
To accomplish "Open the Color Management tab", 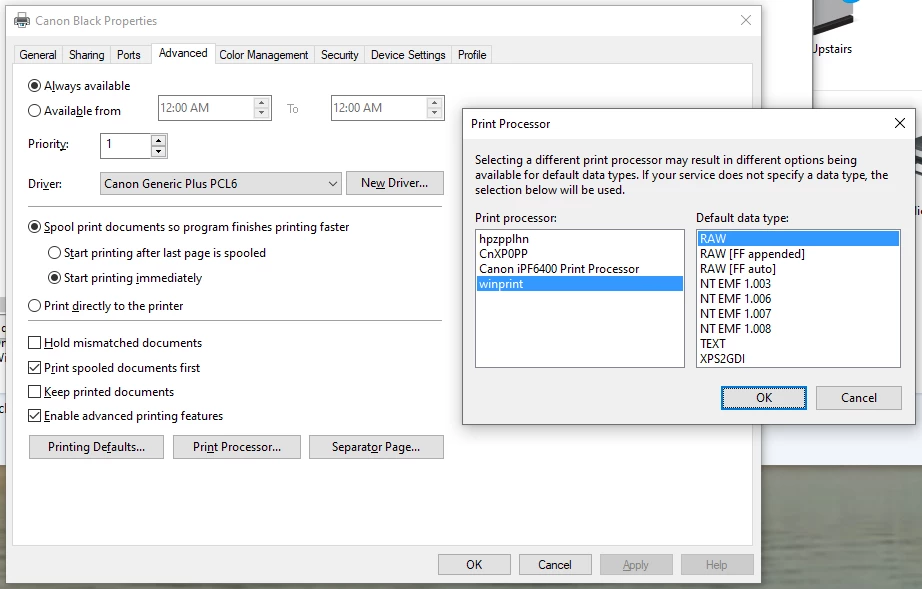I will click(263, 55).
